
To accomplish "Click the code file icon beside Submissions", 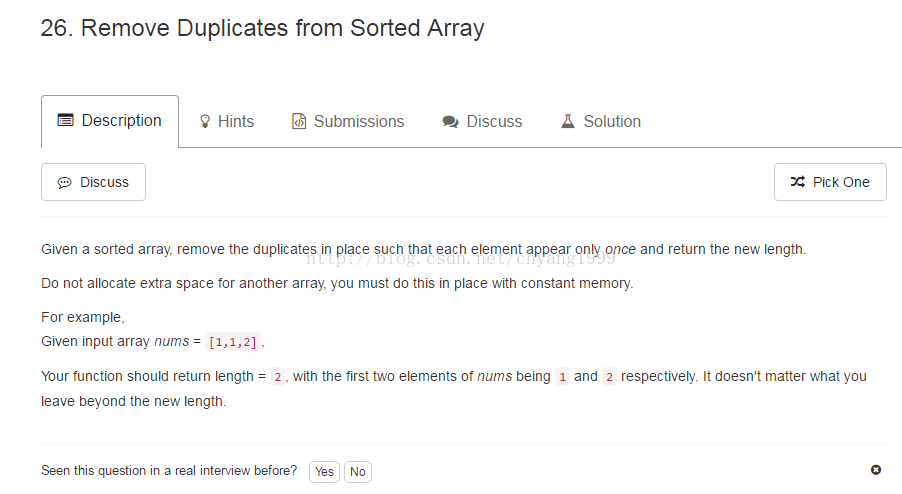I will click(x=299, y=122).
